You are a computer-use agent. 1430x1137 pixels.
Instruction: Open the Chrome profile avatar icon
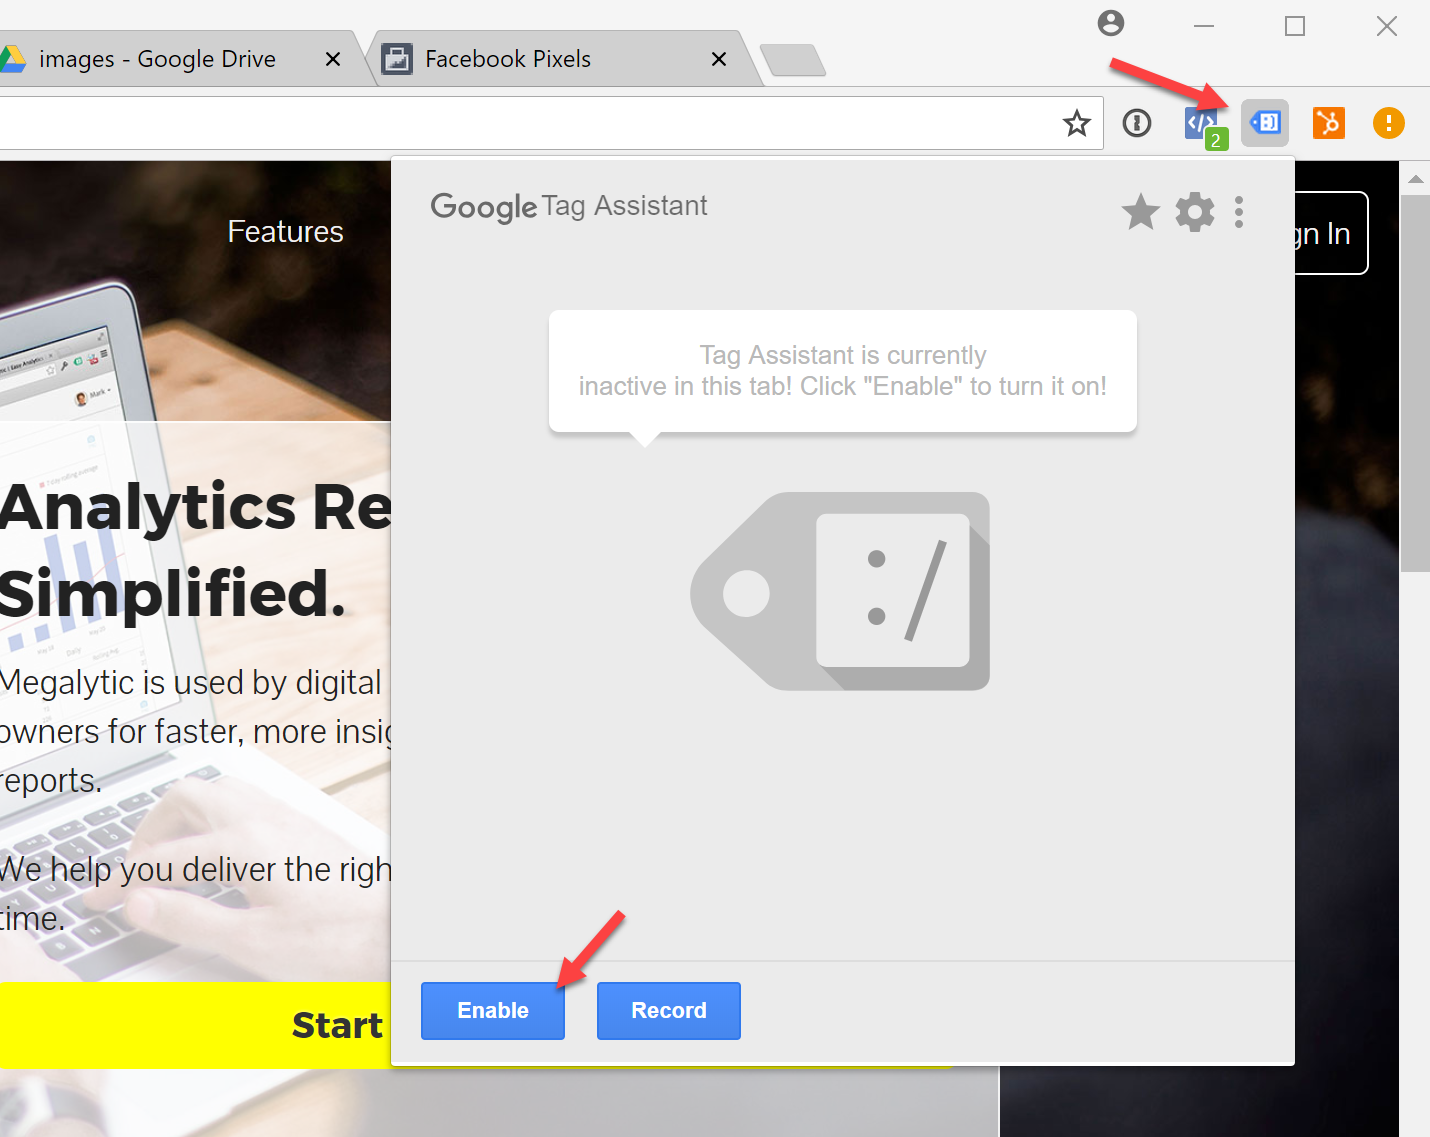1110,24
